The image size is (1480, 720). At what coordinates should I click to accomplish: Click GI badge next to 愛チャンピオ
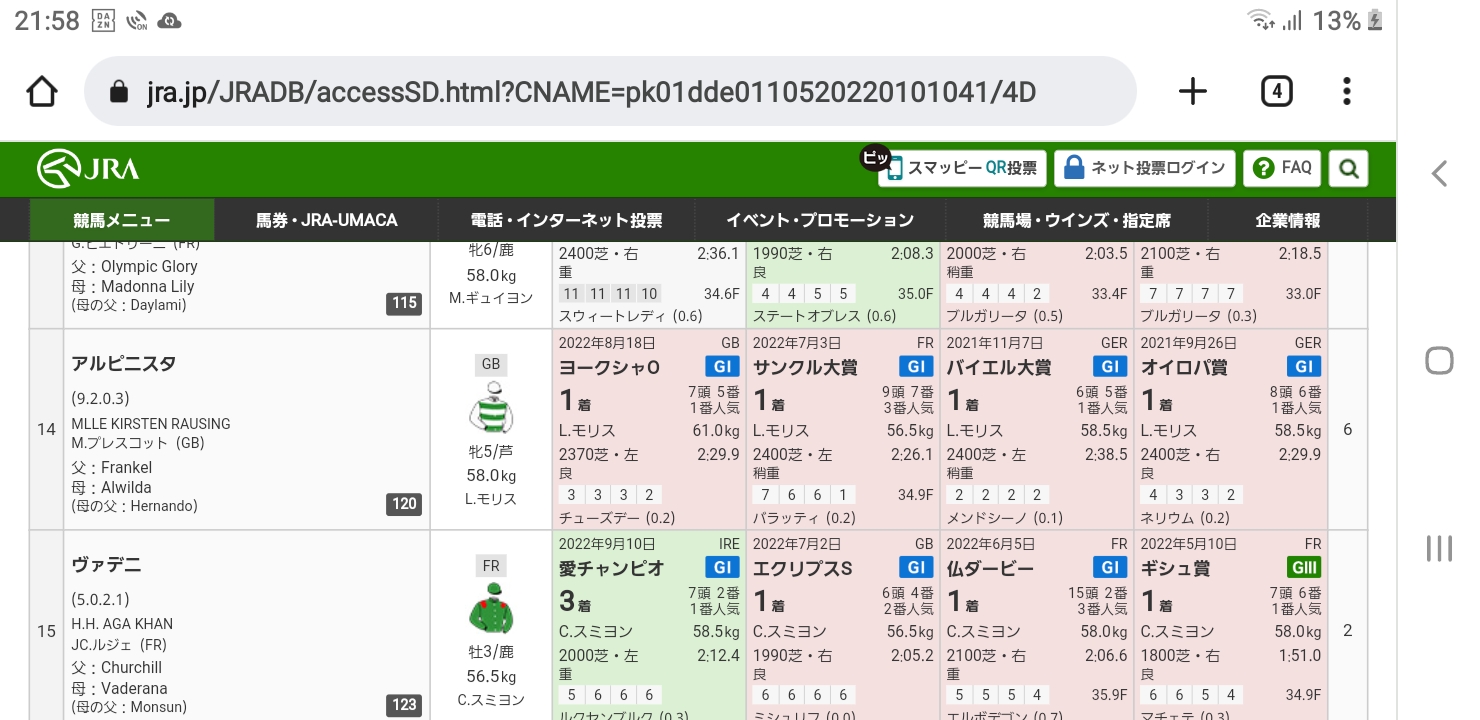tap(722, 568)
